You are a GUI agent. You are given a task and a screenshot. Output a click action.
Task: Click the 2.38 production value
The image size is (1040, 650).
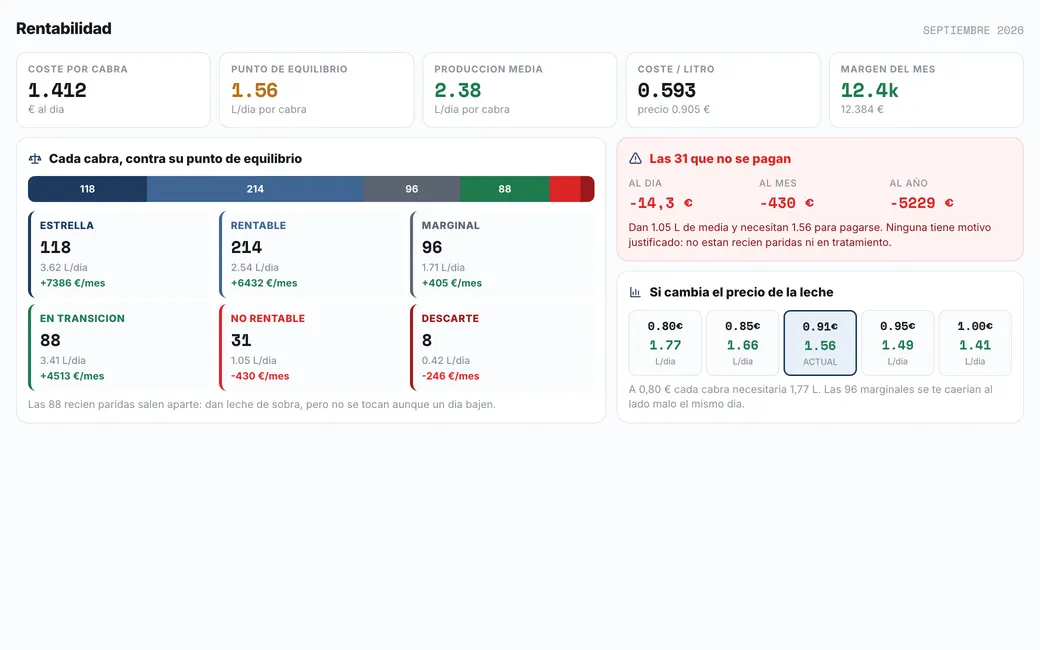click(458, 90)
